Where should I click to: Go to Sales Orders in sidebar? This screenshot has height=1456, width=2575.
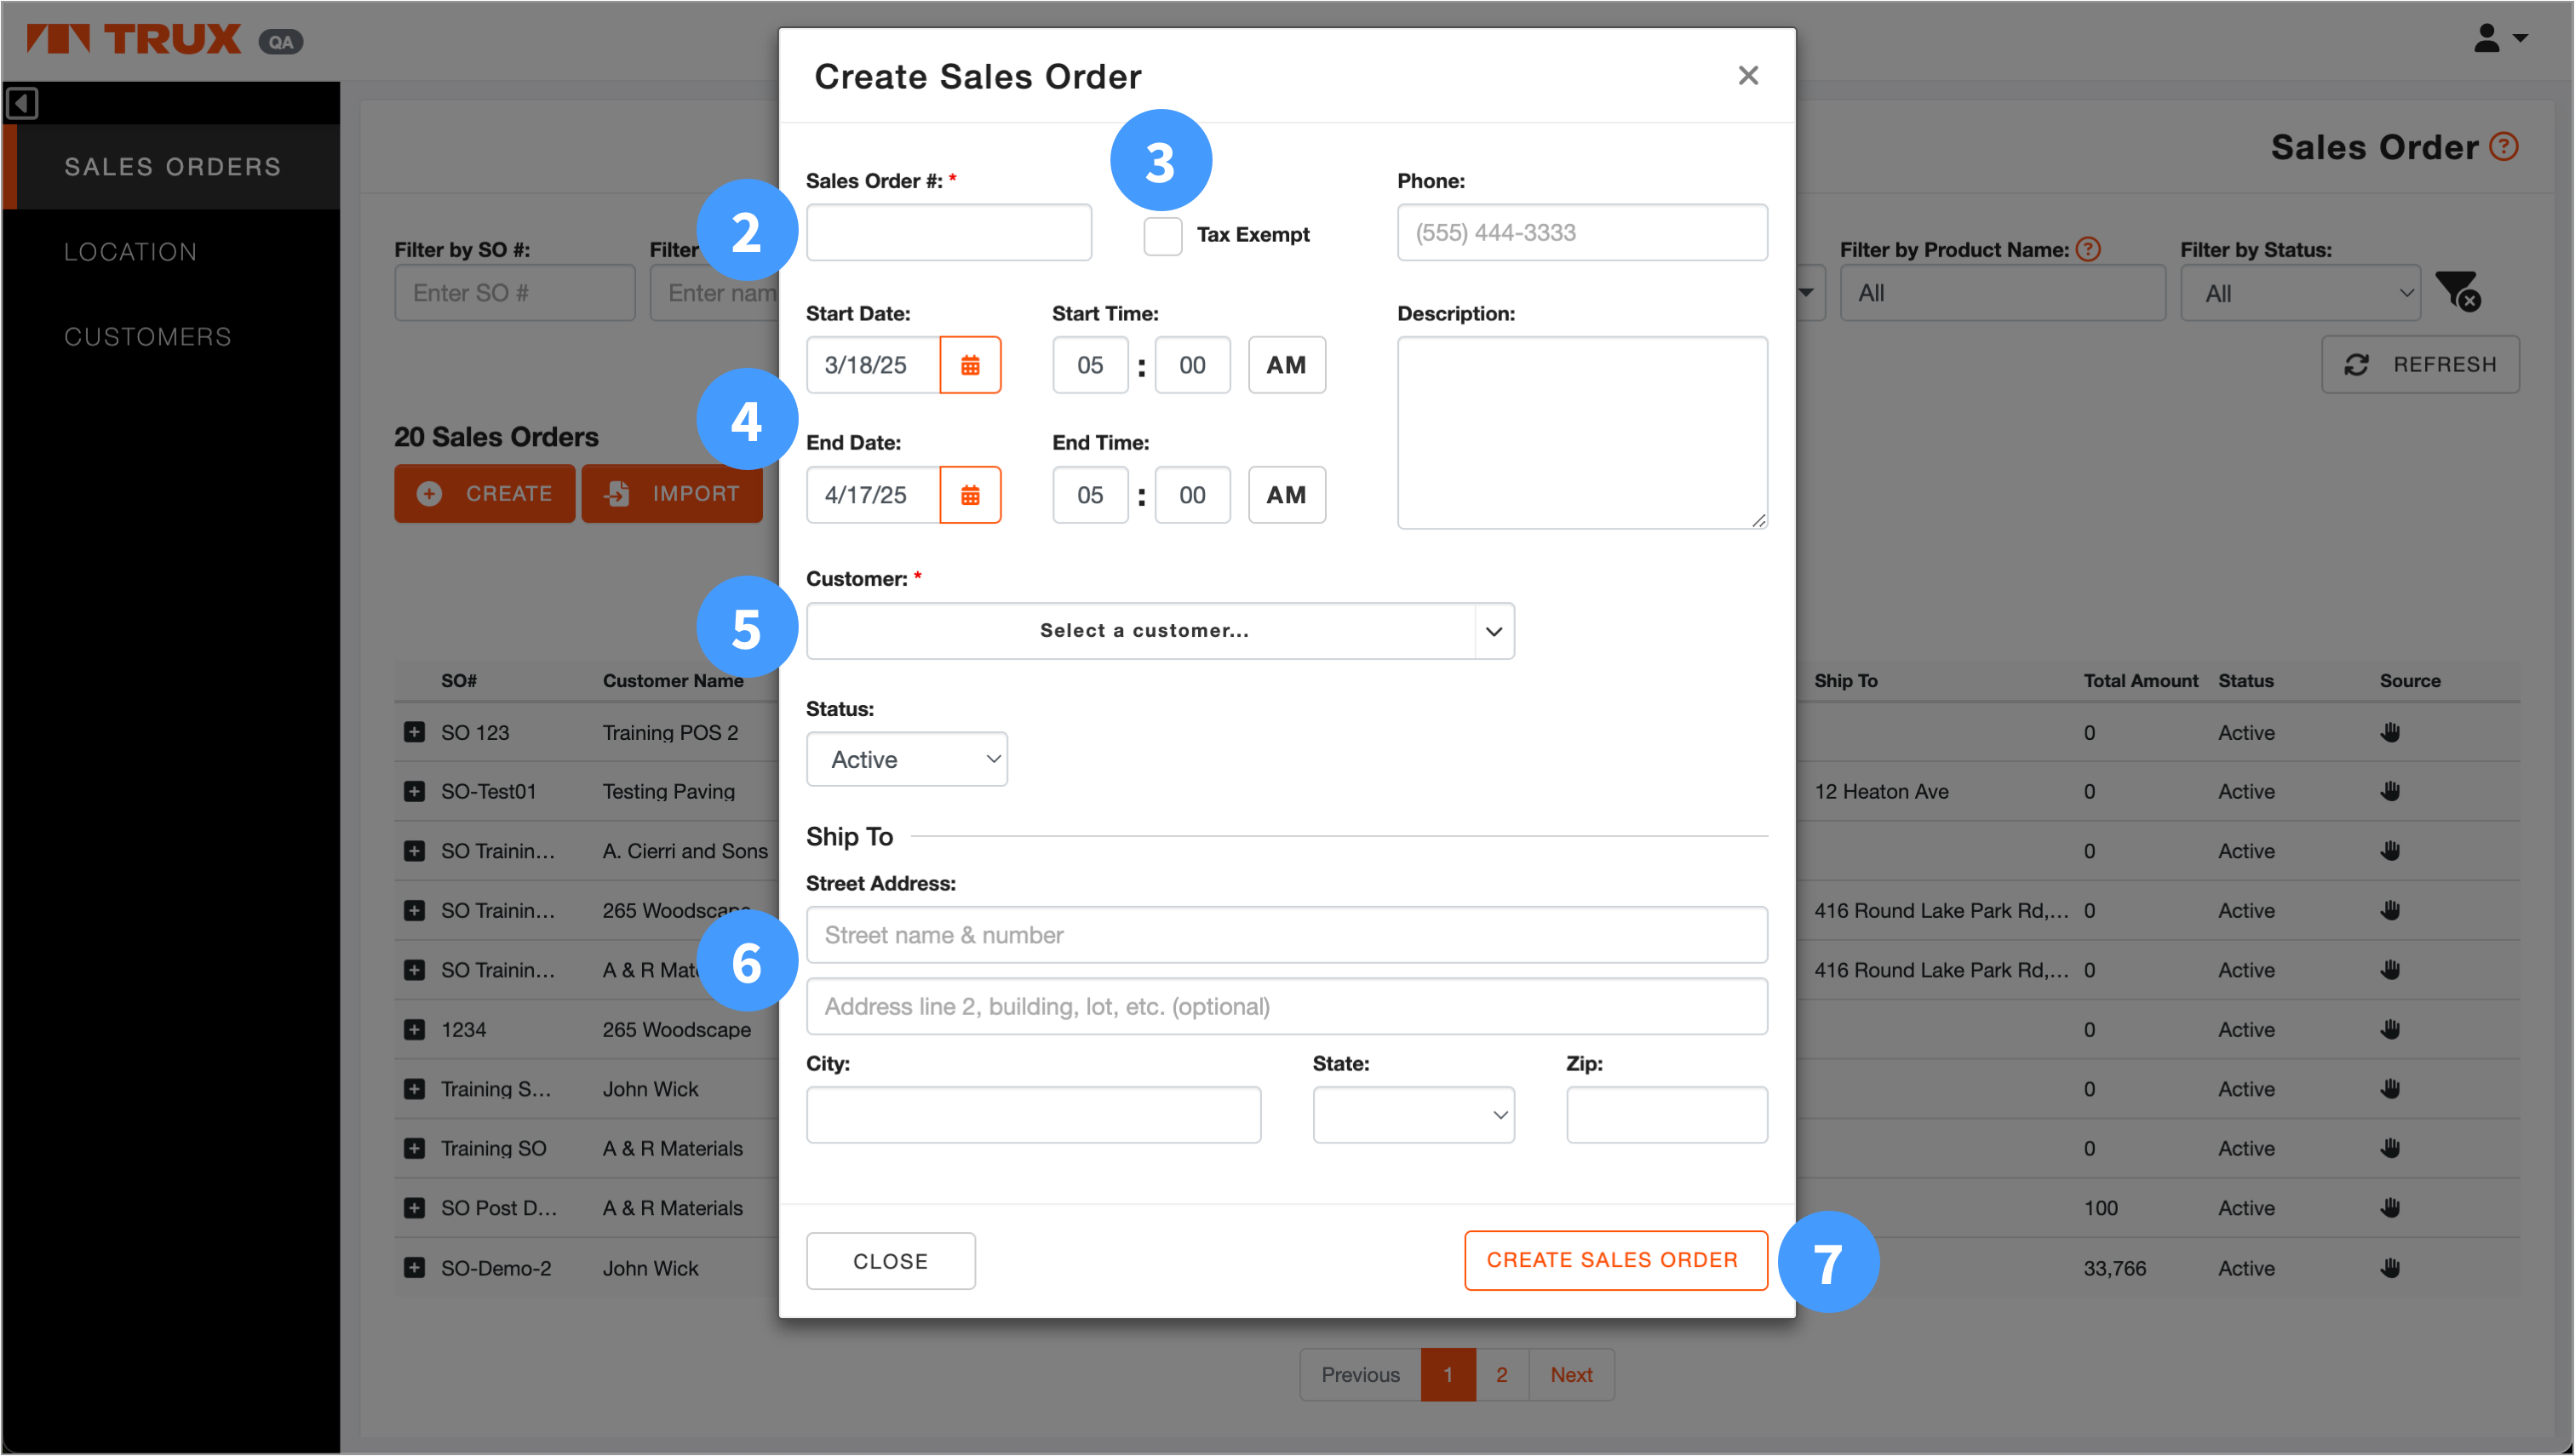click(172, 167)
